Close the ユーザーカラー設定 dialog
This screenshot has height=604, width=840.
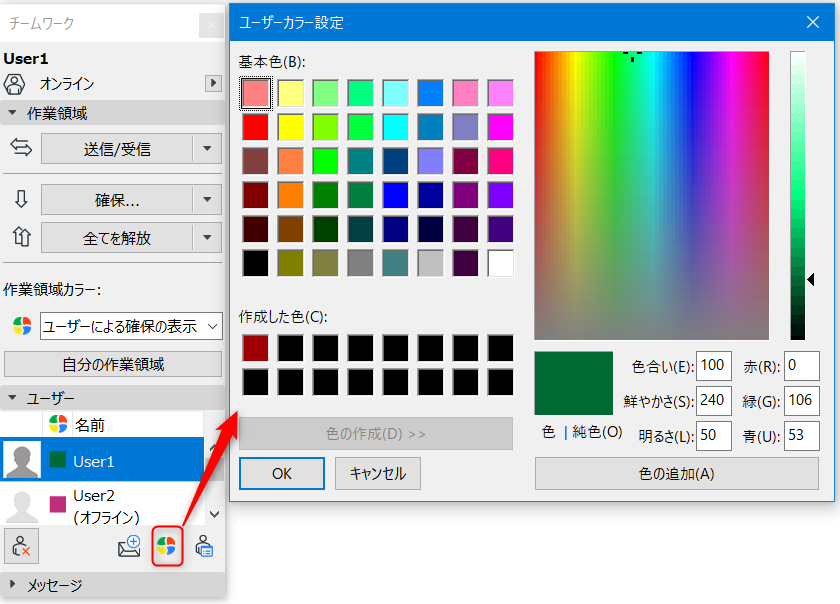pyautogui.click(x=813, y=22)
